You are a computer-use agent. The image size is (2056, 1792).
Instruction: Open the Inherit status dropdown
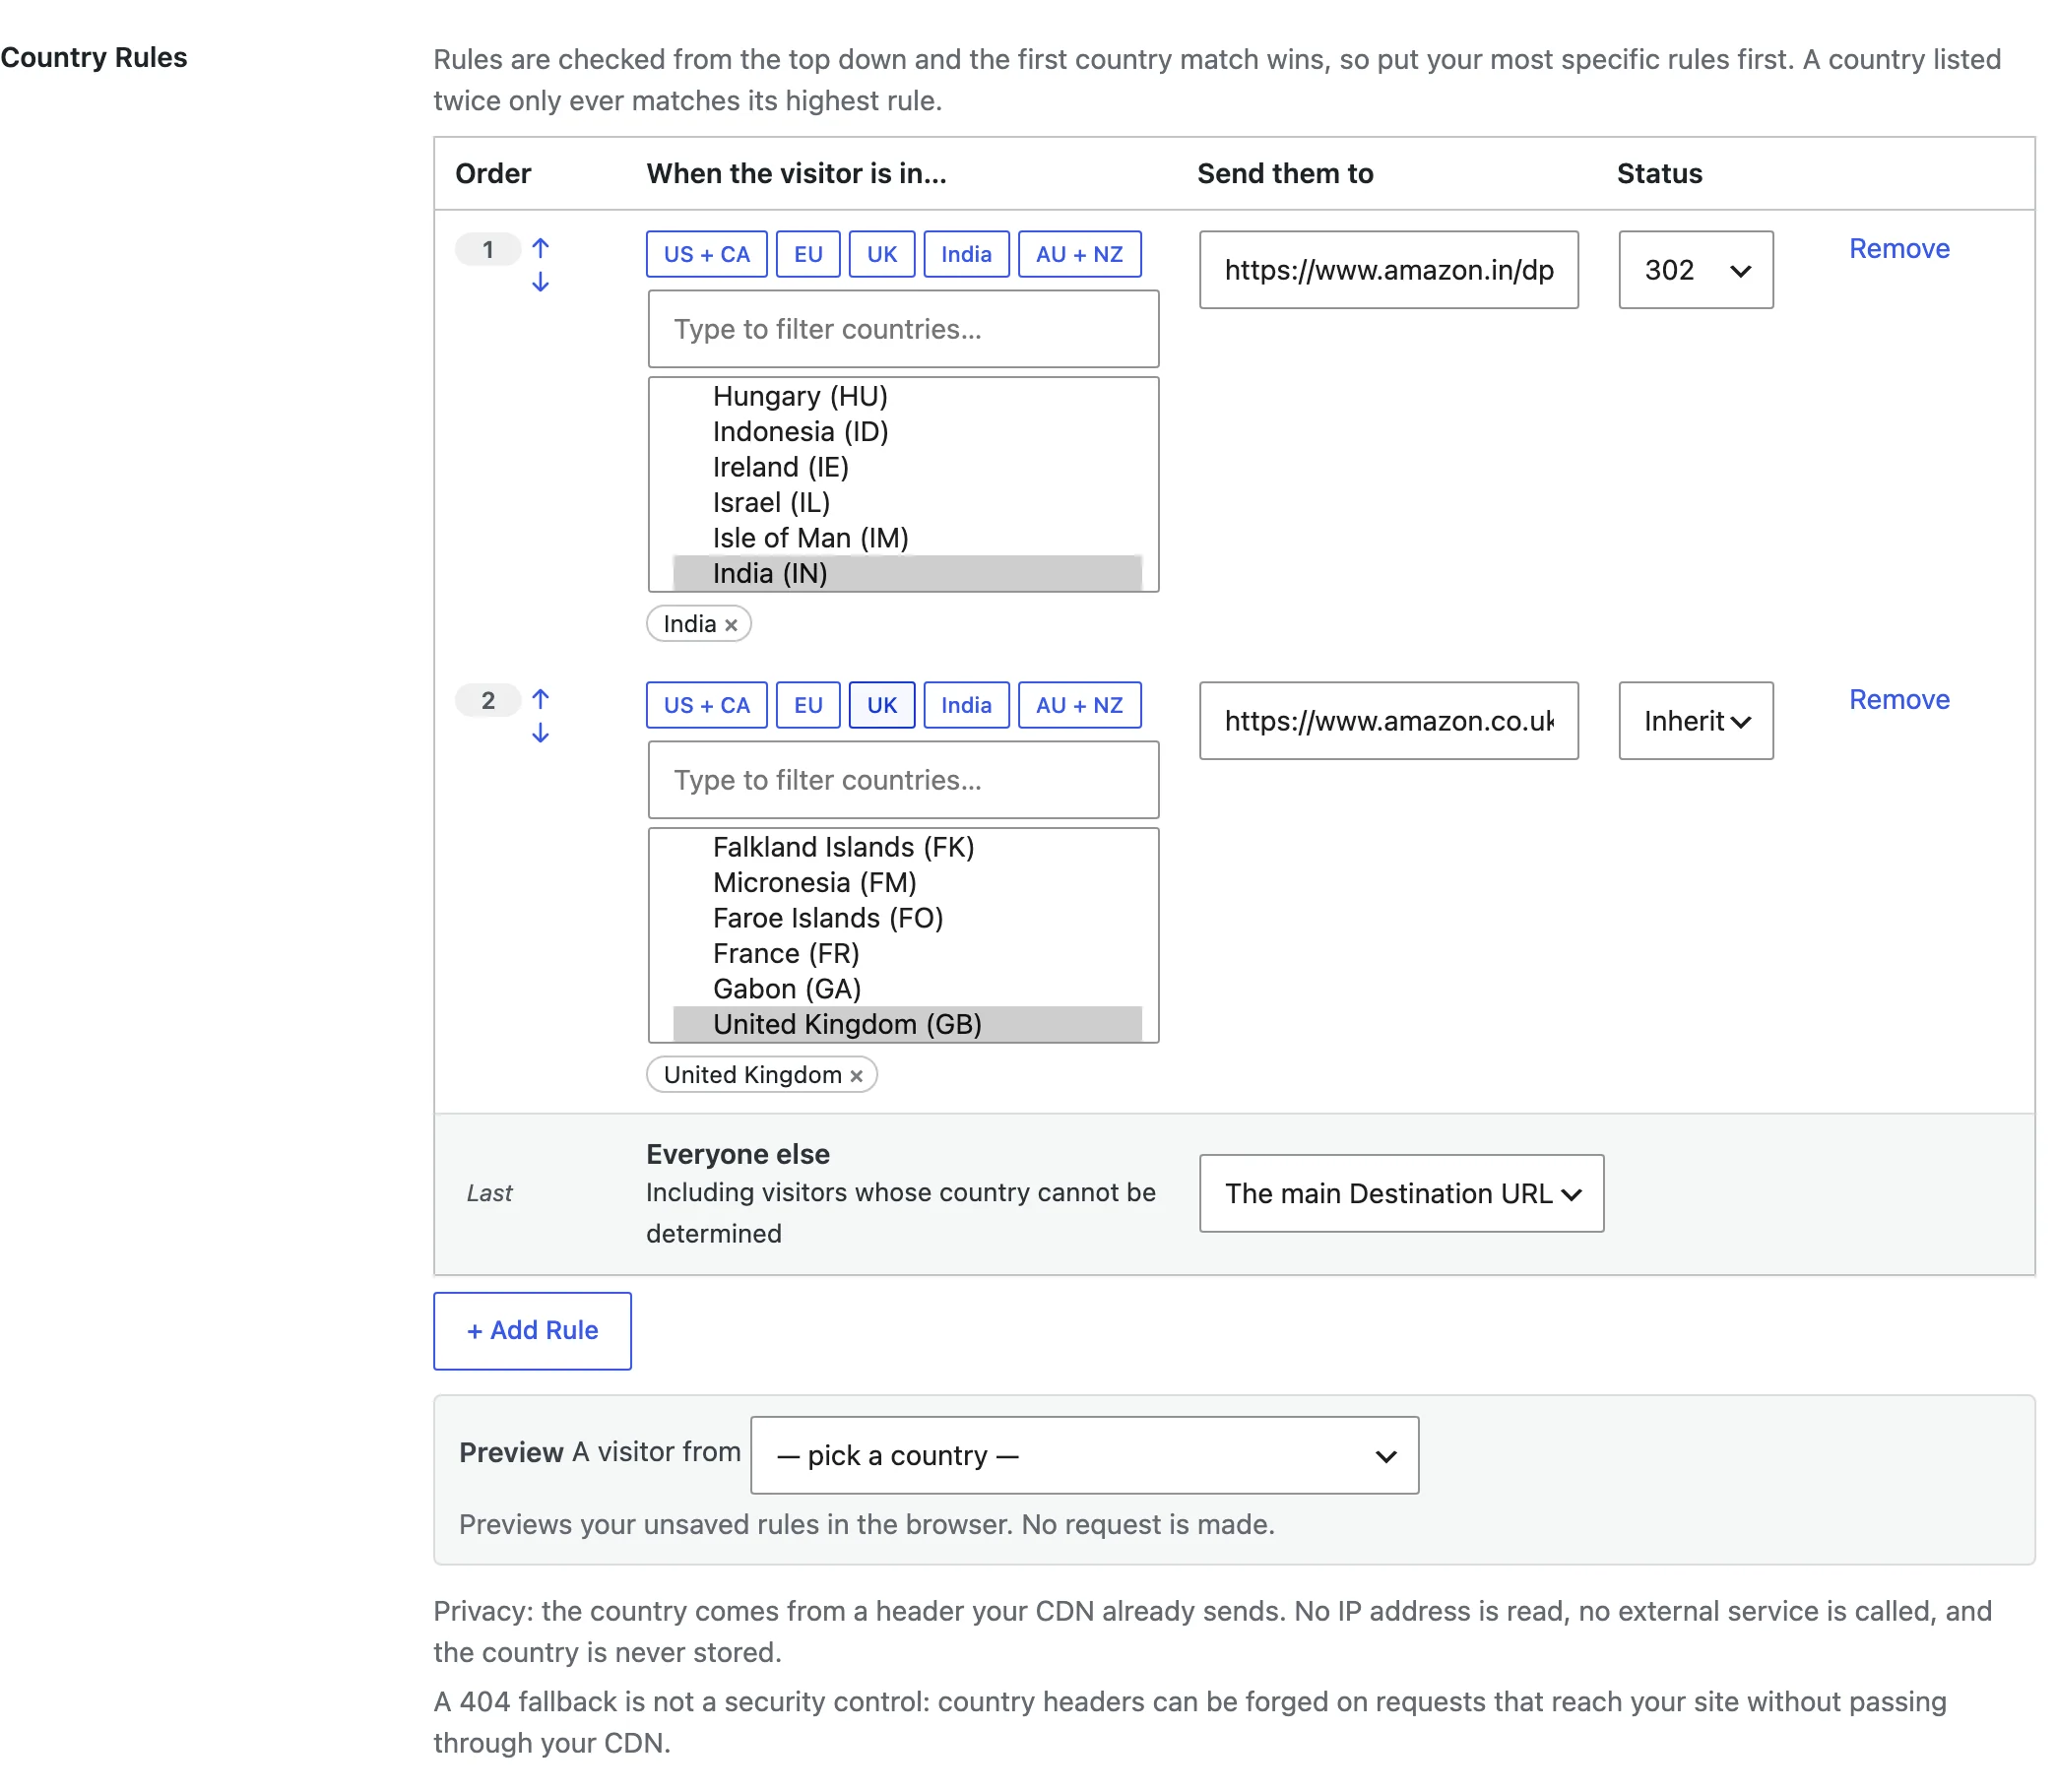tap(1696, 721)
